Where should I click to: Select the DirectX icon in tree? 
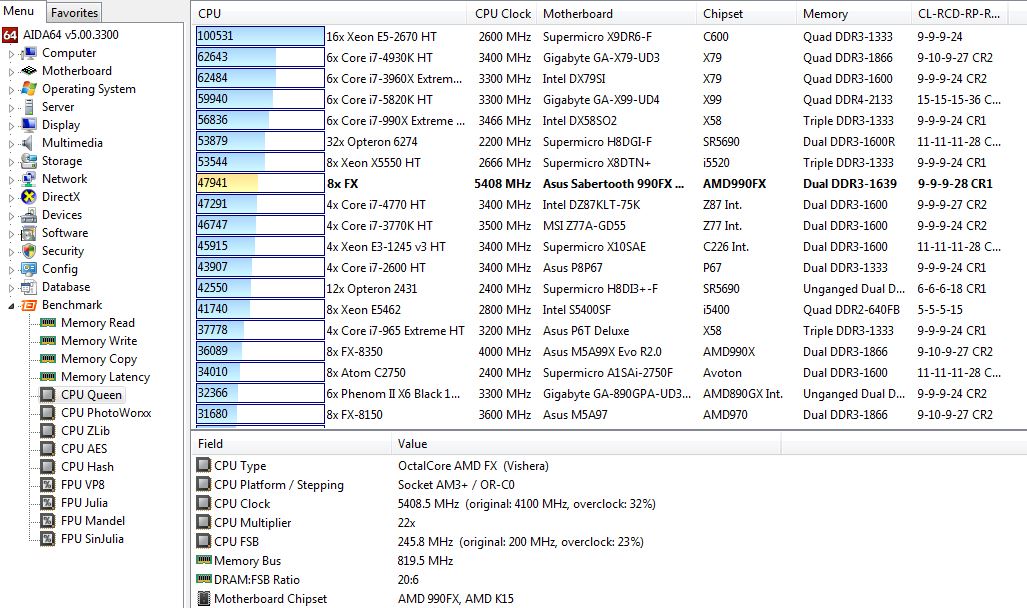[x=29, y=197]
